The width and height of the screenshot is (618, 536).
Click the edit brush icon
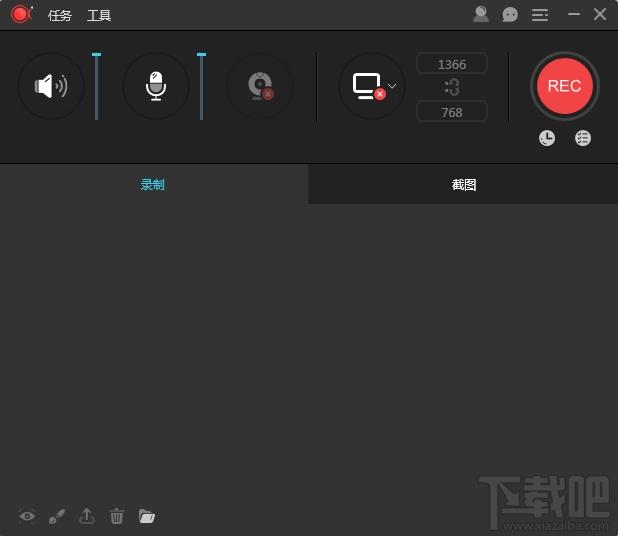click(x=57, y=516)
